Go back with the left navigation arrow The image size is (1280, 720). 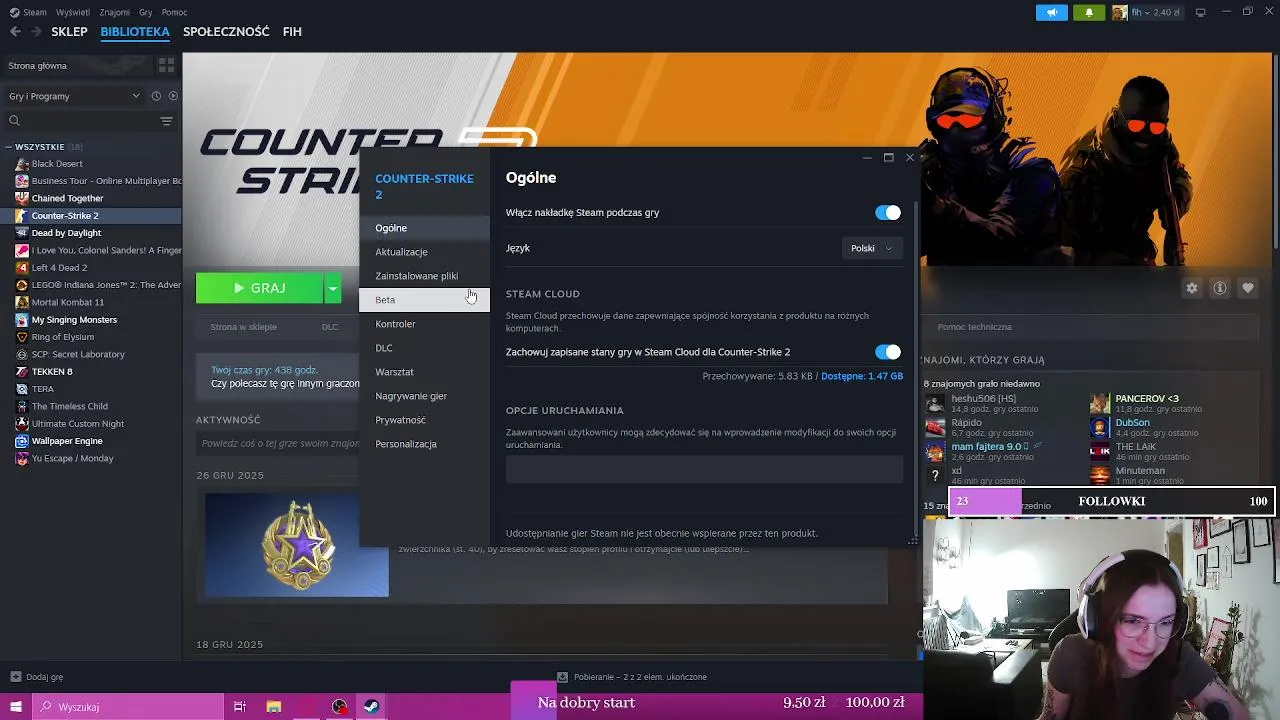(x=15, y=32)
